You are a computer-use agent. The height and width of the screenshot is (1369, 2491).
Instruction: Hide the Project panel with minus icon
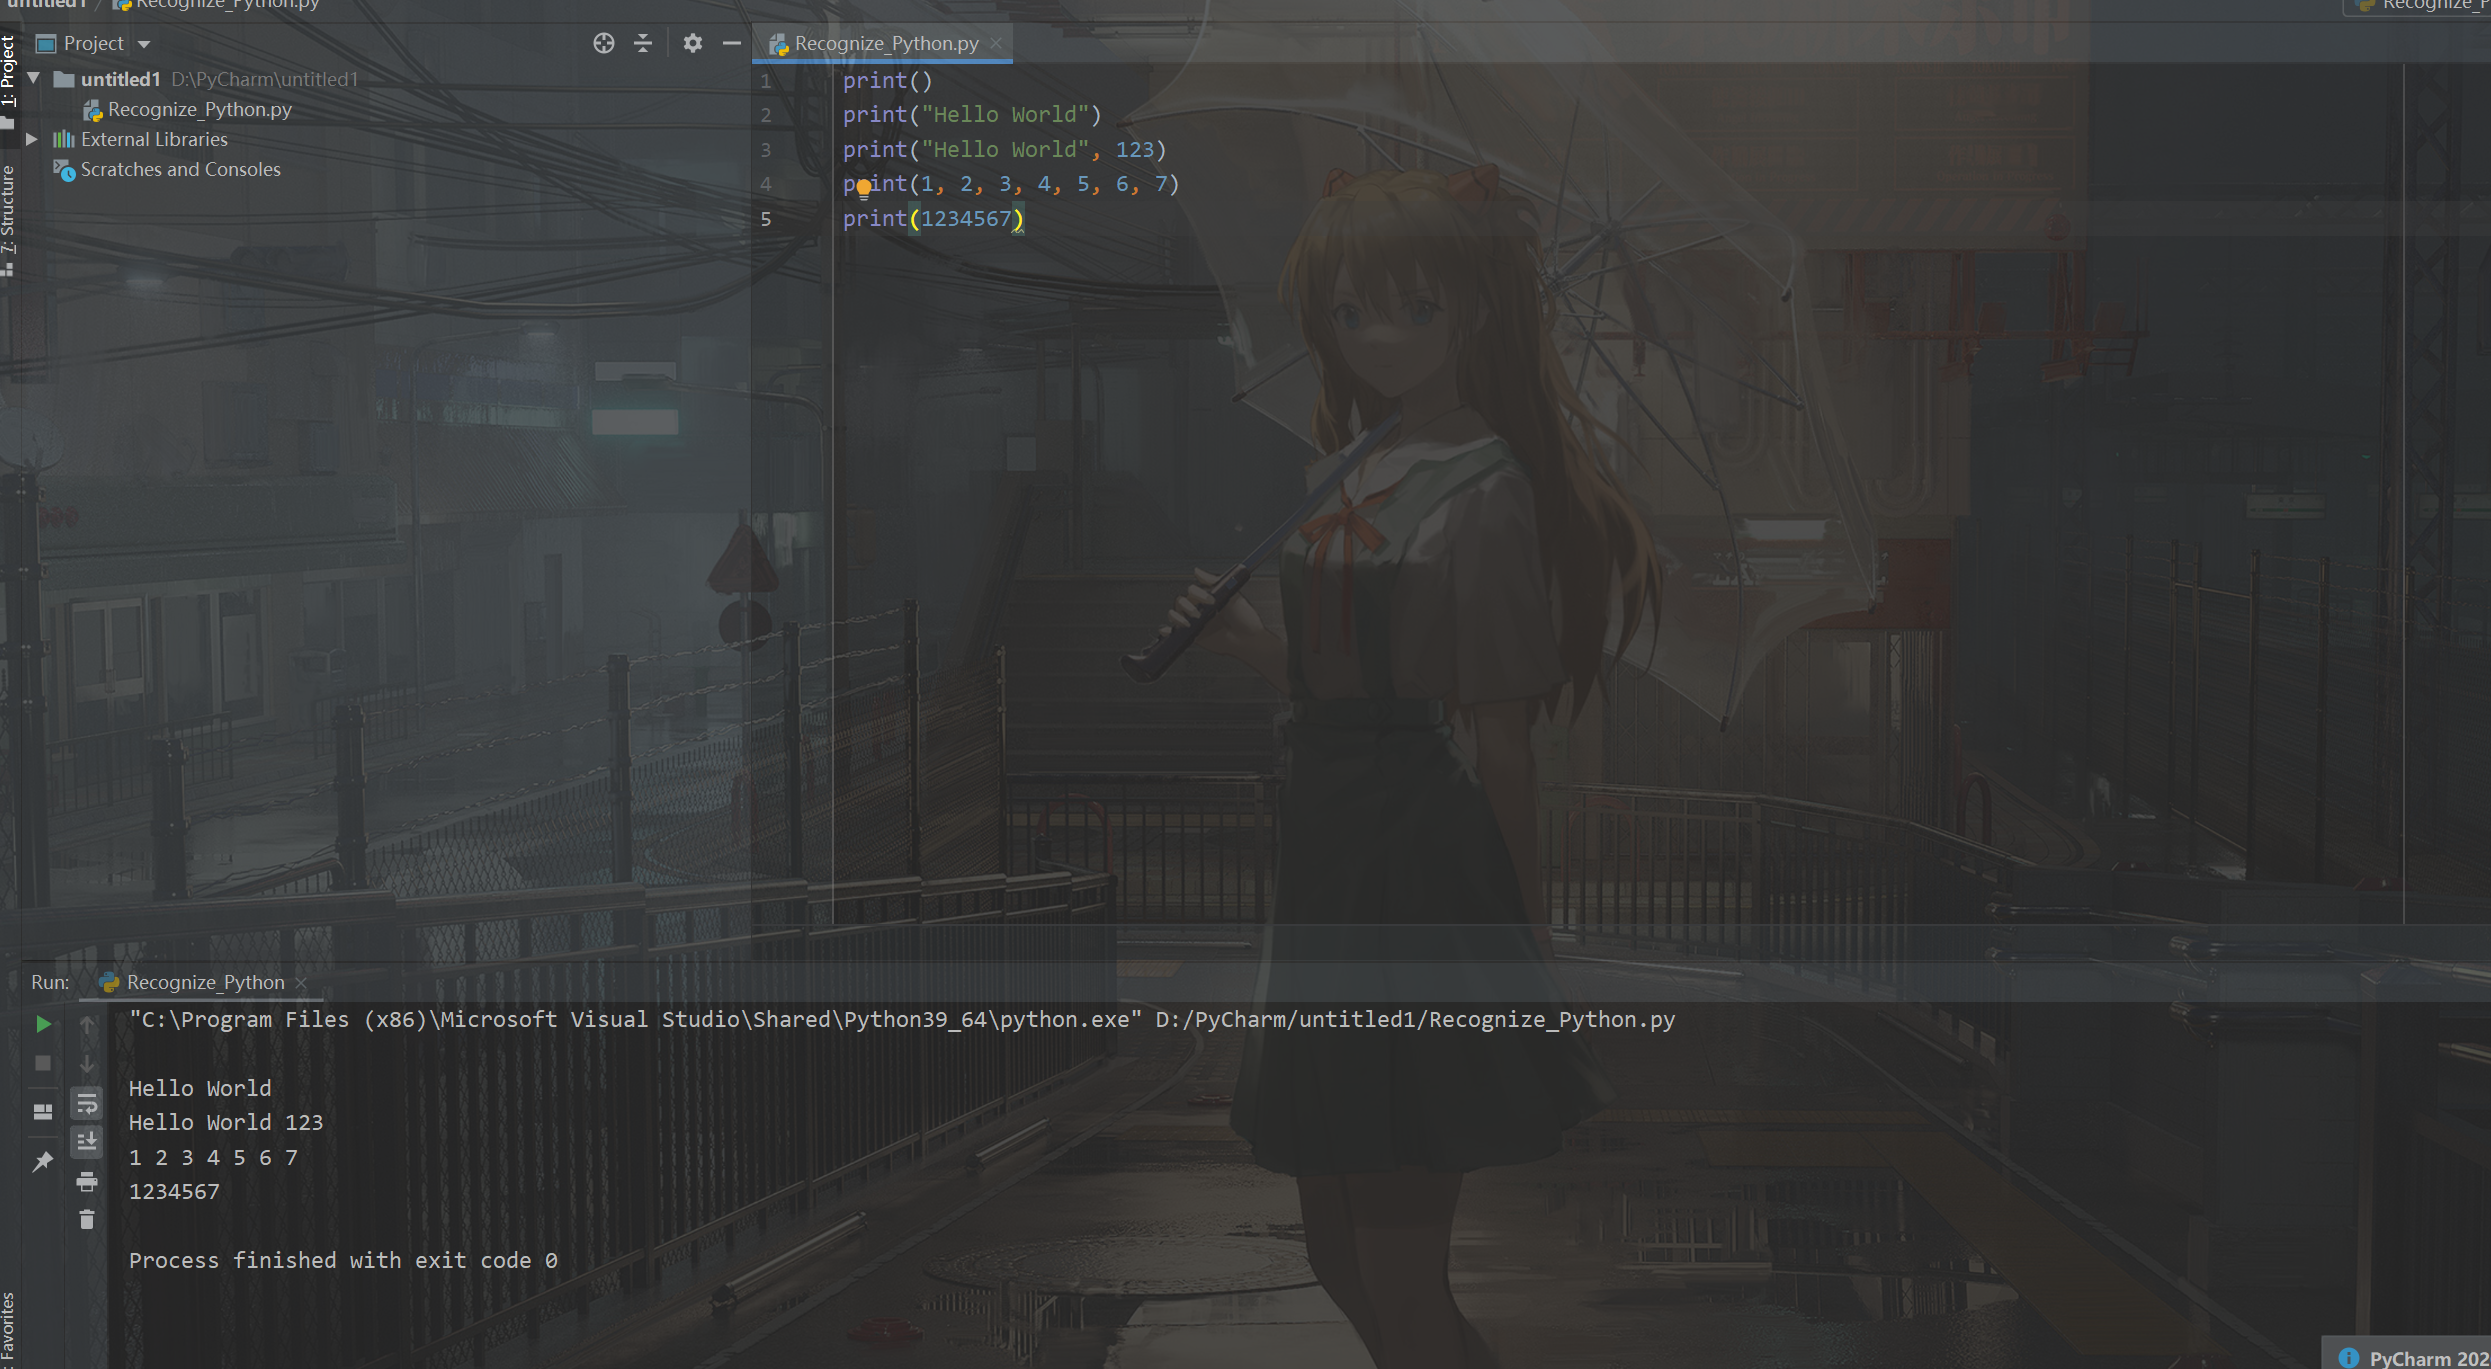(x=732, y=43)
